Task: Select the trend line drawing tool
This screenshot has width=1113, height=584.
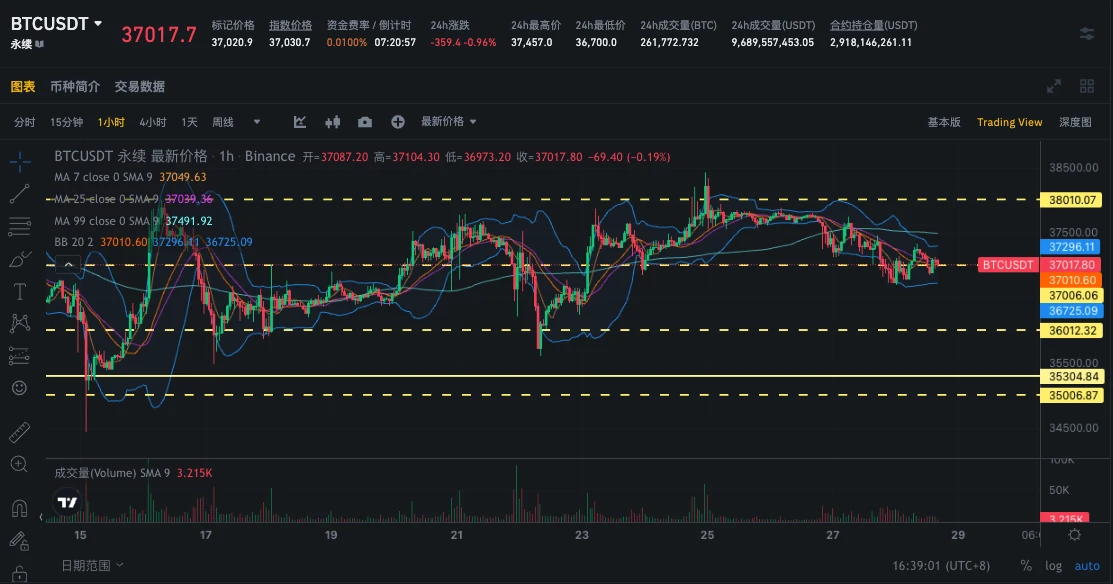Action: tap(19, 194)
